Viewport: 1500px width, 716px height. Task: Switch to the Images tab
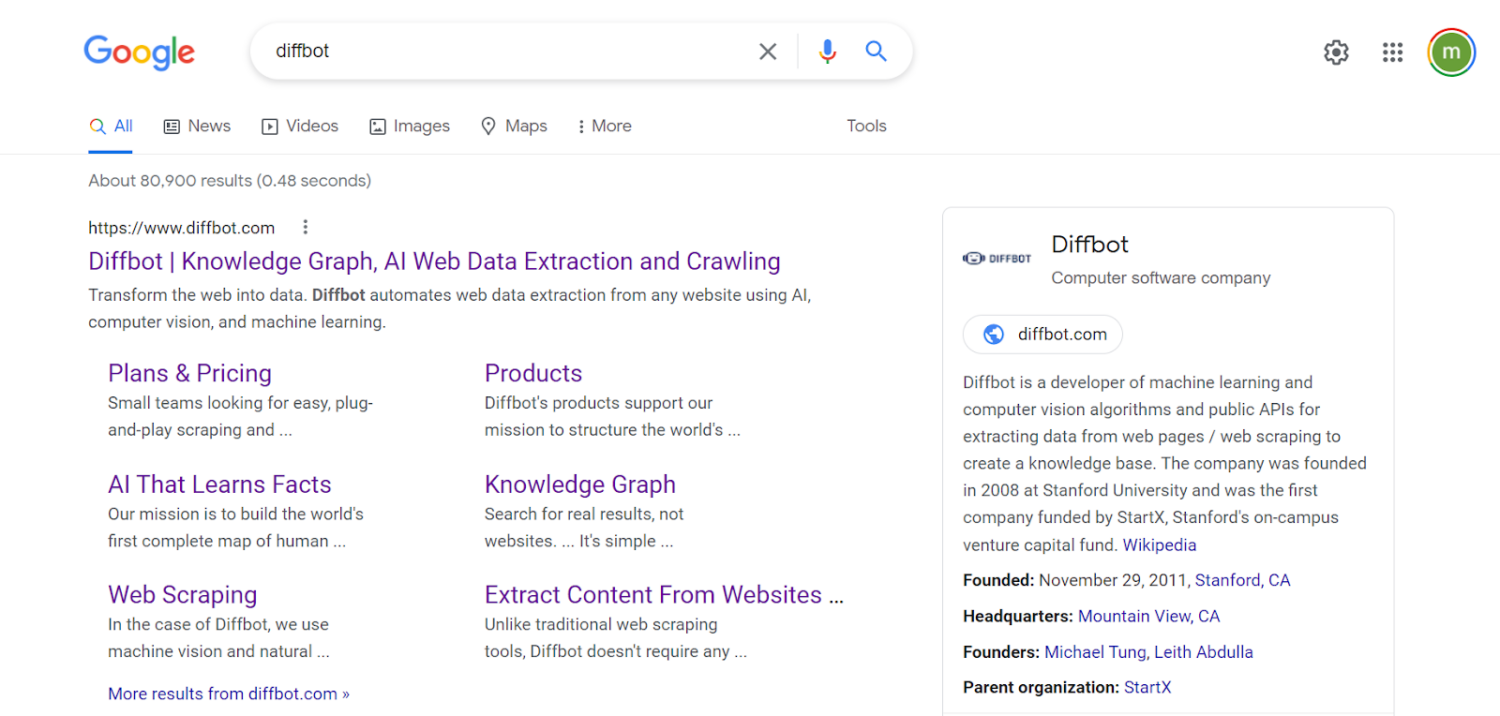tap(409, 126)
